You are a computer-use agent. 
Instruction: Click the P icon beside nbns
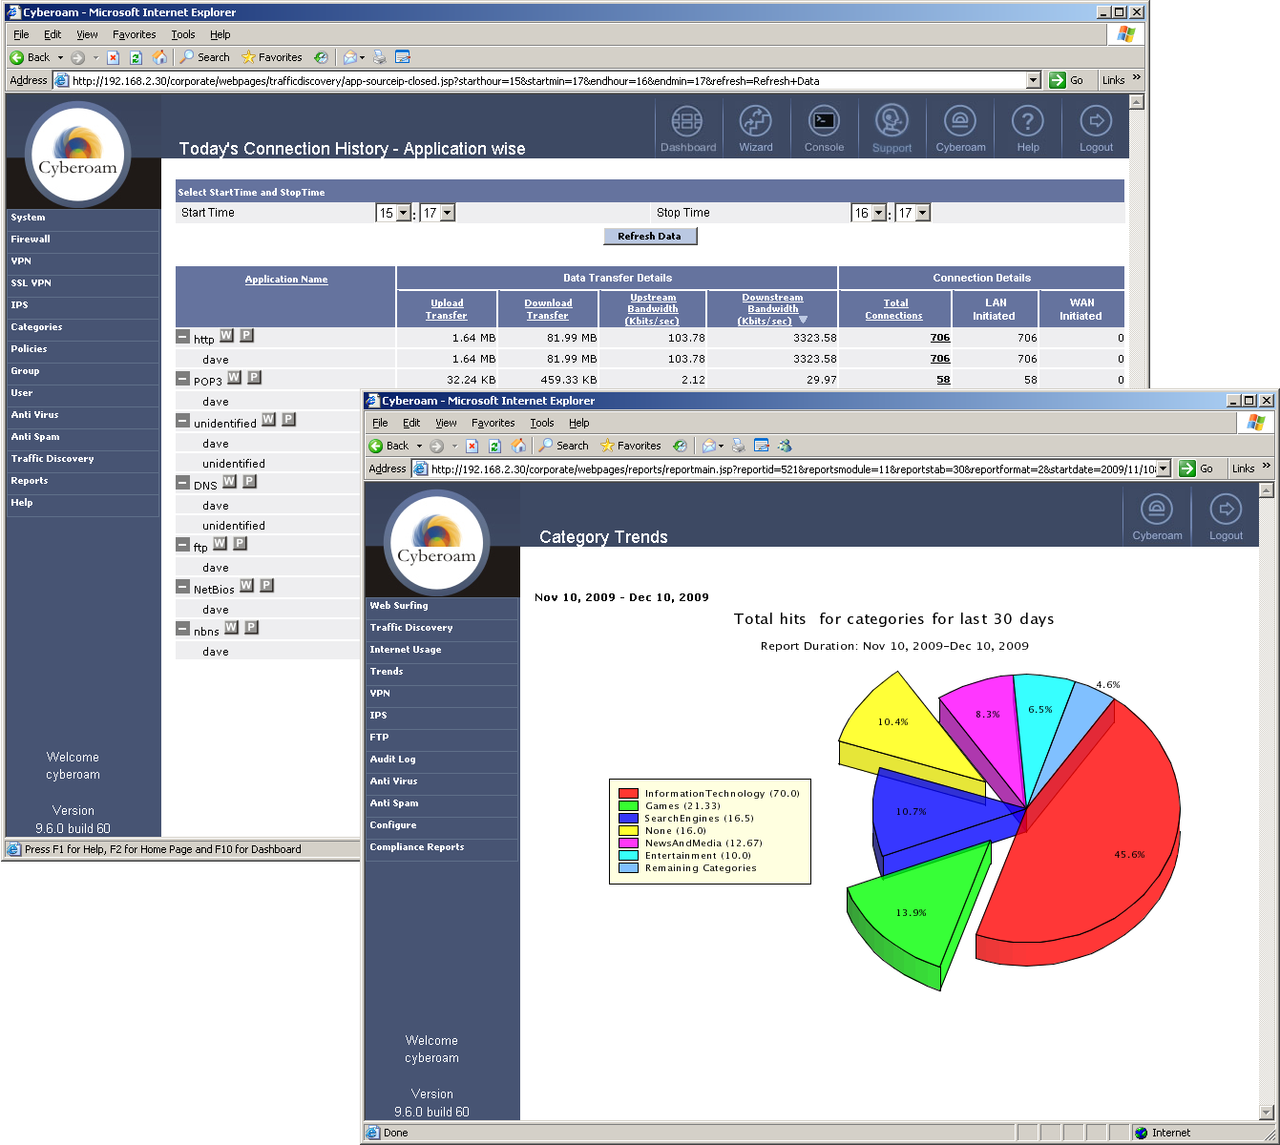251,628
